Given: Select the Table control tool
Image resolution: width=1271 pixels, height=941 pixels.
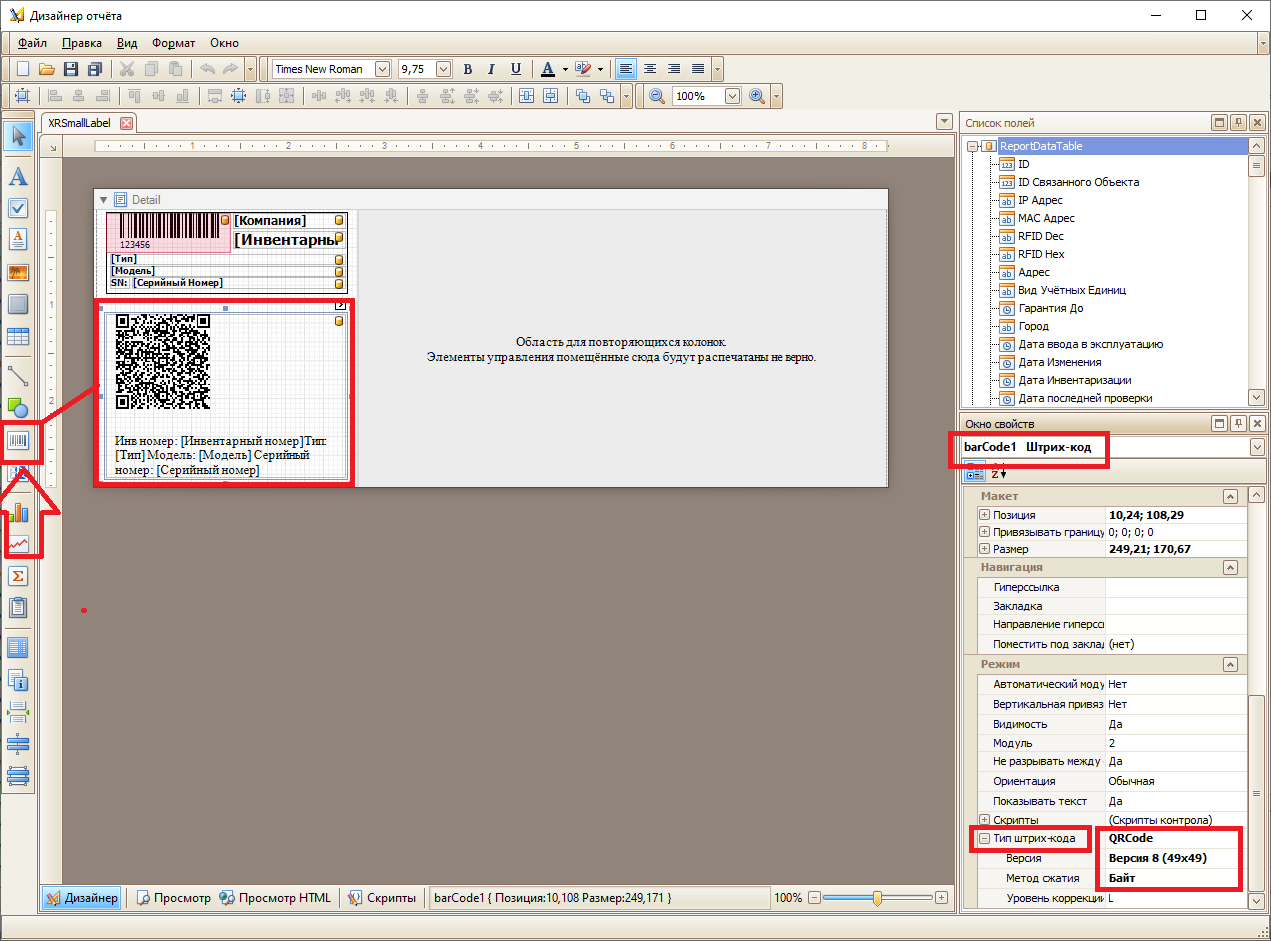Looking at the screenshot, I should pyautogui.click(x=18, y=336).
